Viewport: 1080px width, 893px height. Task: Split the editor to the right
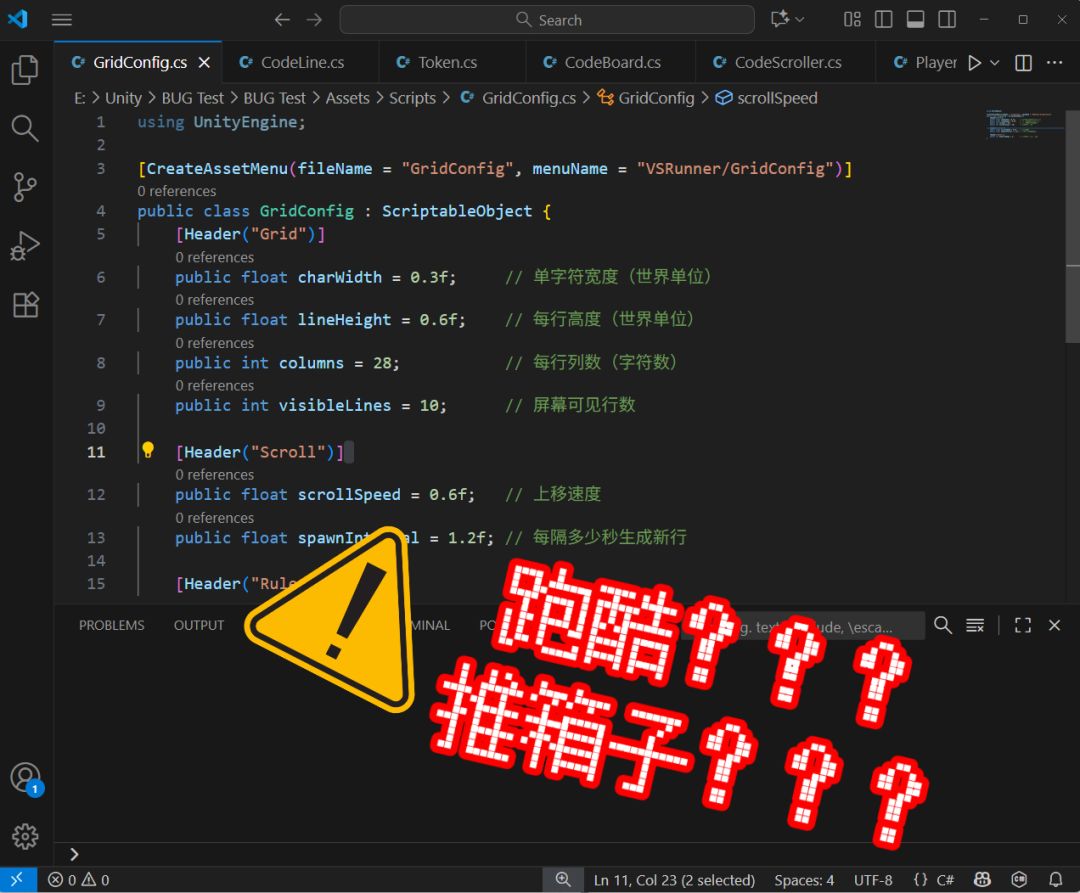pyautogui.click(x=1024, y=63)
